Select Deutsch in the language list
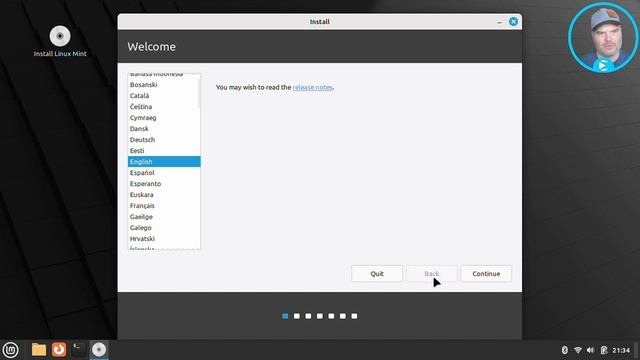 point(164,140)
